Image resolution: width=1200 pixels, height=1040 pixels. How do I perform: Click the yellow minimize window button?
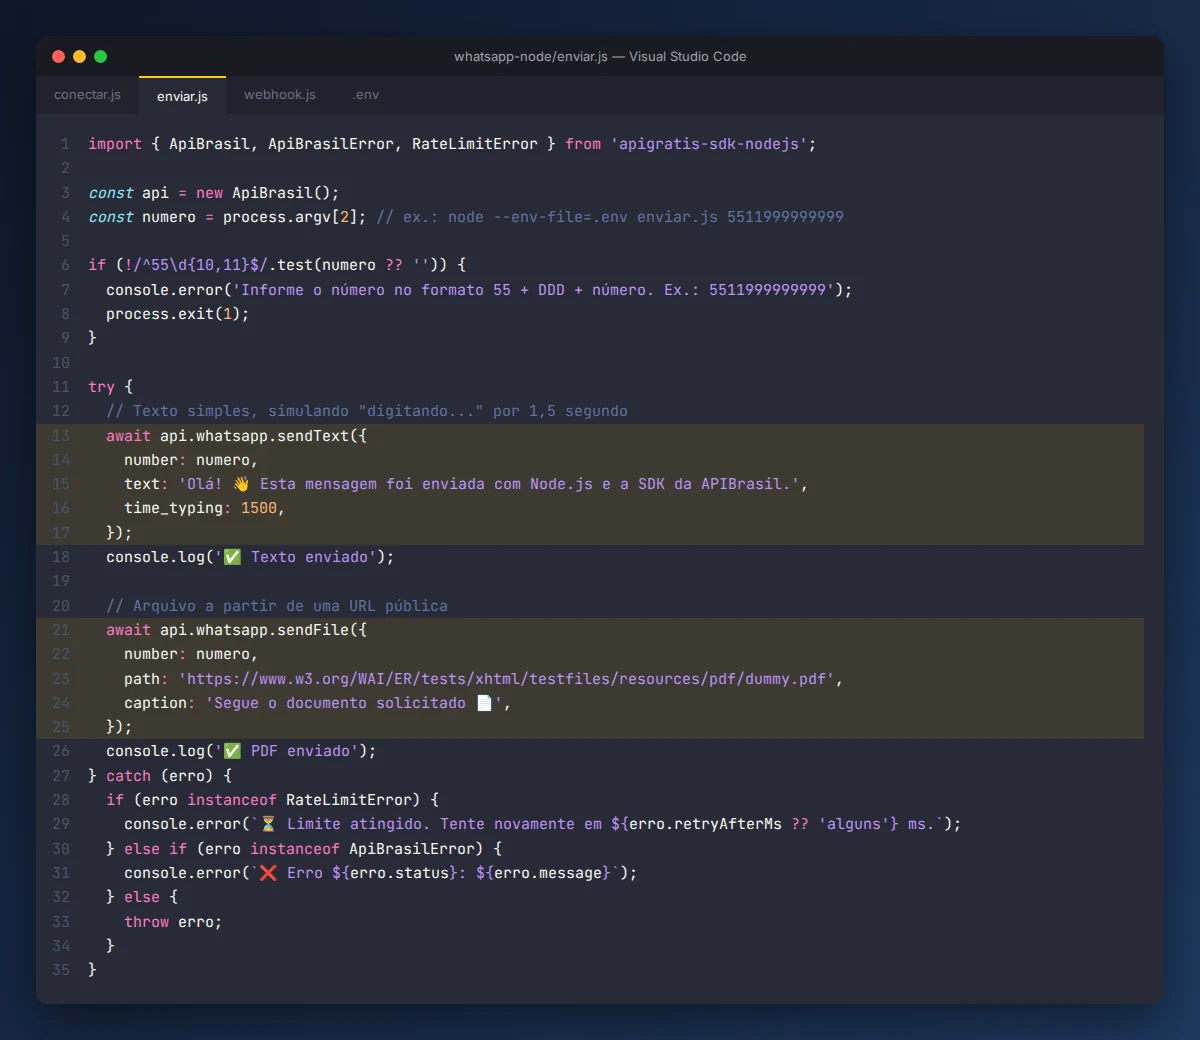[x=79, y=57]
